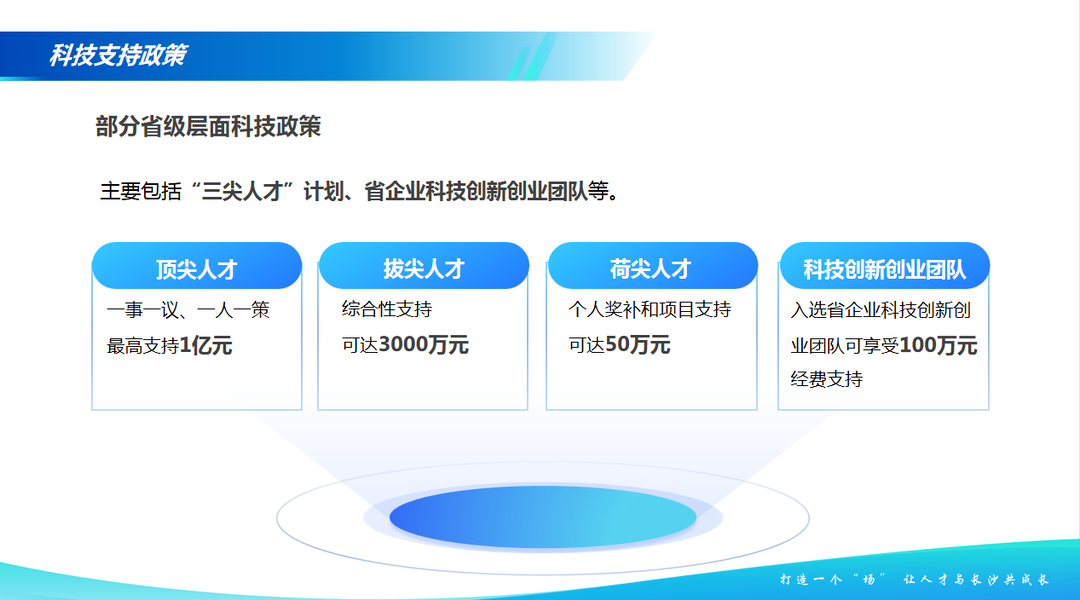This screenshot has height=600, width=1080.
Task: Click the blue gradient ellipse at bottom
Action: coord(542,517)
